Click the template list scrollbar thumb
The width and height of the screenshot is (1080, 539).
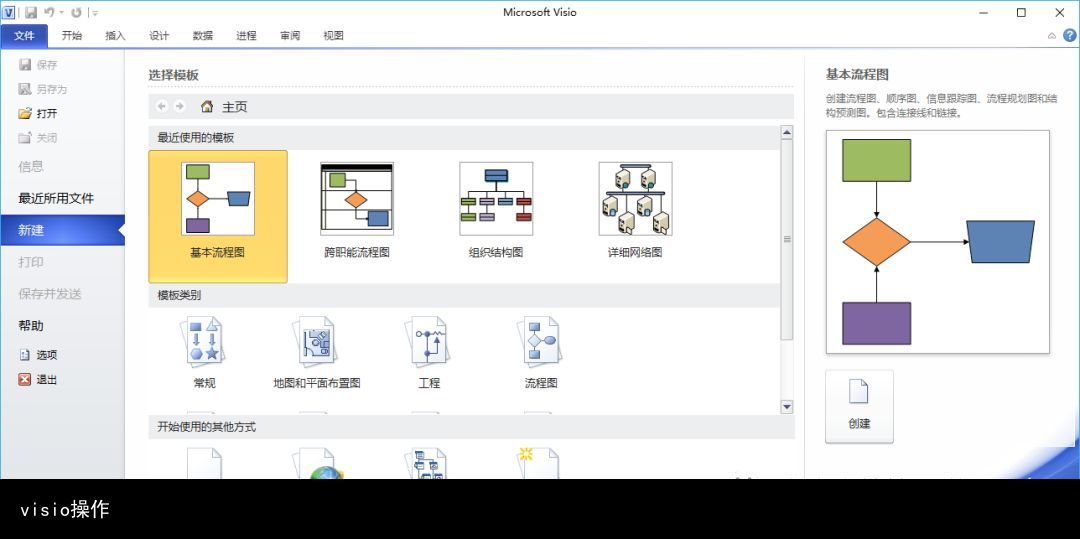[787, 240]
